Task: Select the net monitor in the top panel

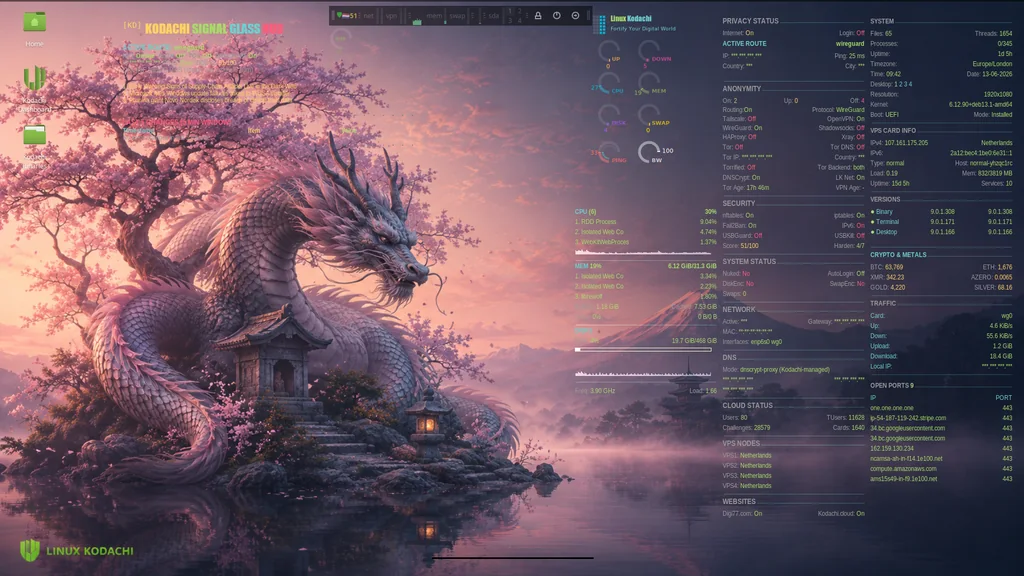Action: (368, 16)
